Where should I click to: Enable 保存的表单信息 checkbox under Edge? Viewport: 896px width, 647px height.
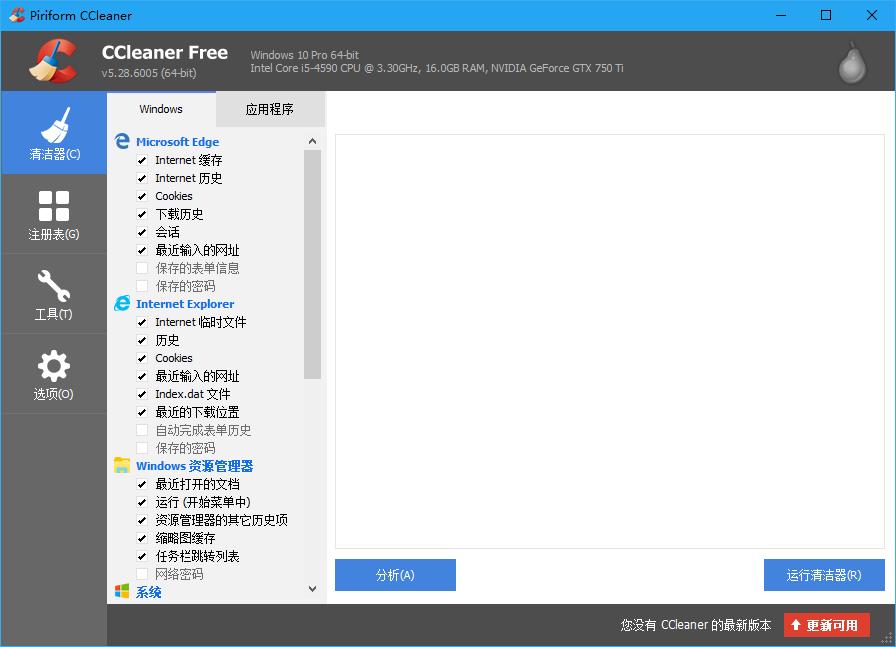142,268
